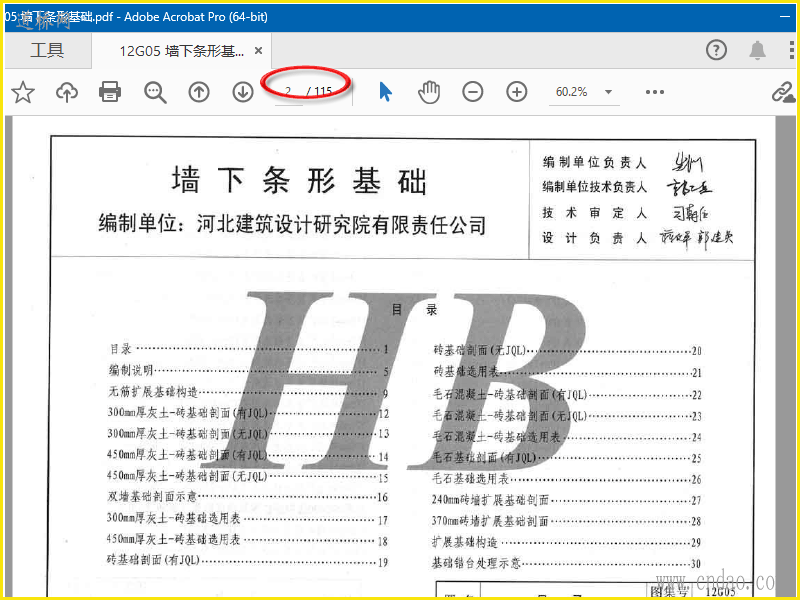
Task: Switch to the 12G05 墙下条形基础 document tab
Action: point(181,51)
